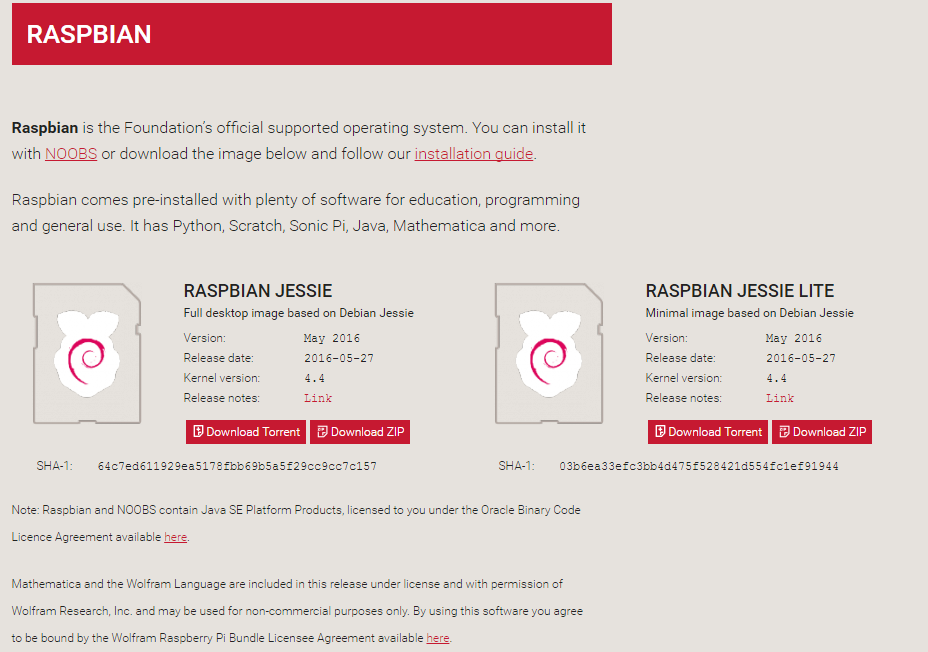This screenshot has height=652, width=928.
Task: Click the Raspbian Jessie Lite SD card icon
Action: [549, 353]
